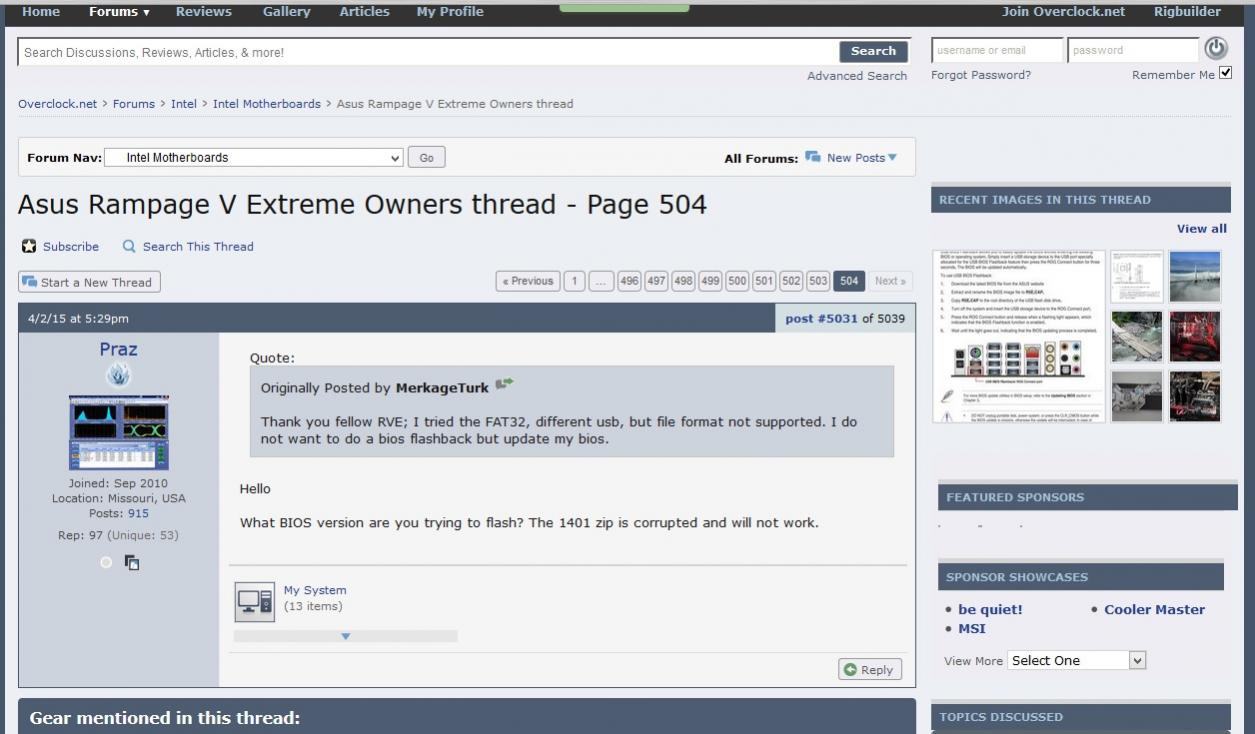This screenshot has height=734, width=1255.
Task: Click Join Overclock.net link
Action: click(x=1063, y=12)
